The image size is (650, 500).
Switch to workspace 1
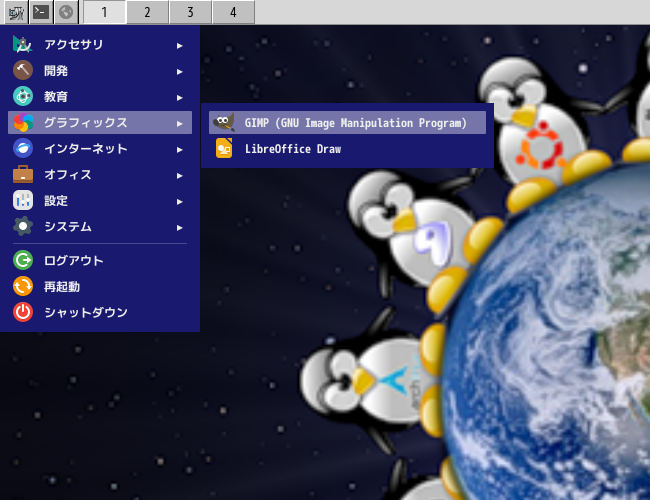tap(104, 12)
